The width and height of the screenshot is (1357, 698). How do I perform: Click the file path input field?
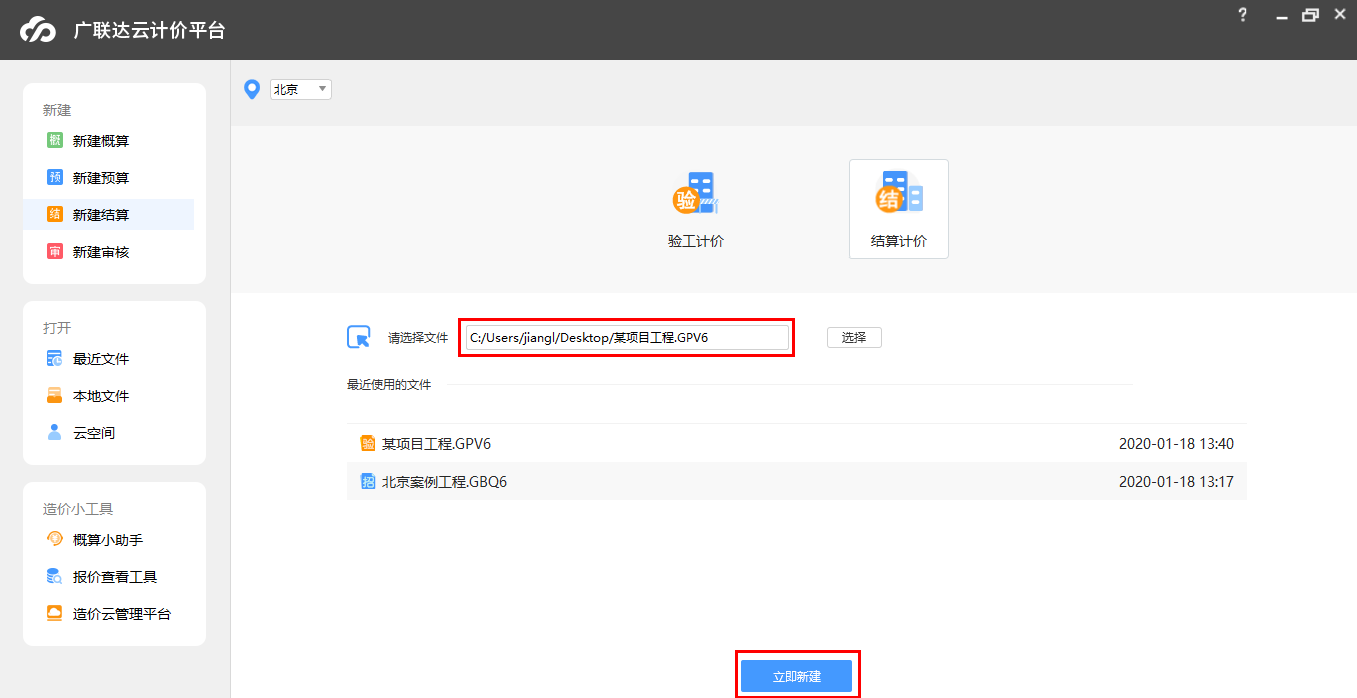(627, 338)
